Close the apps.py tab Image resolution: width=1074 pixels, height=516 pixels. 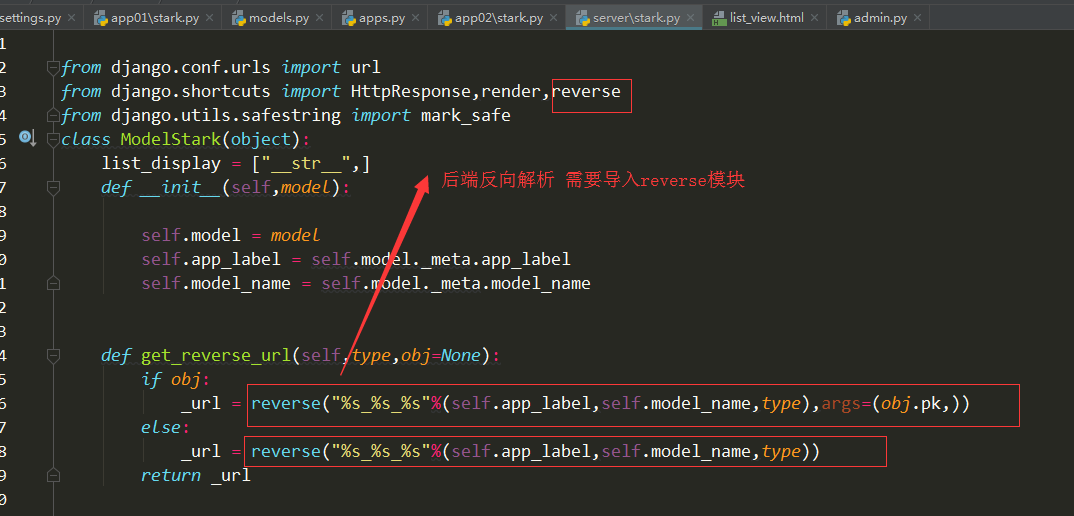pyautogui.click(x=414, y=18)
